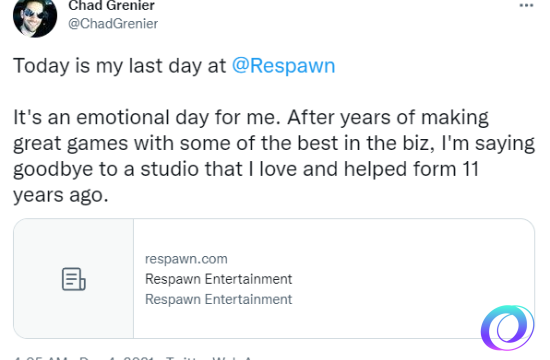Click the gray Respawn Entertainment card description
The width and height of the screenshot is (550, 360).
click(219, 299)
